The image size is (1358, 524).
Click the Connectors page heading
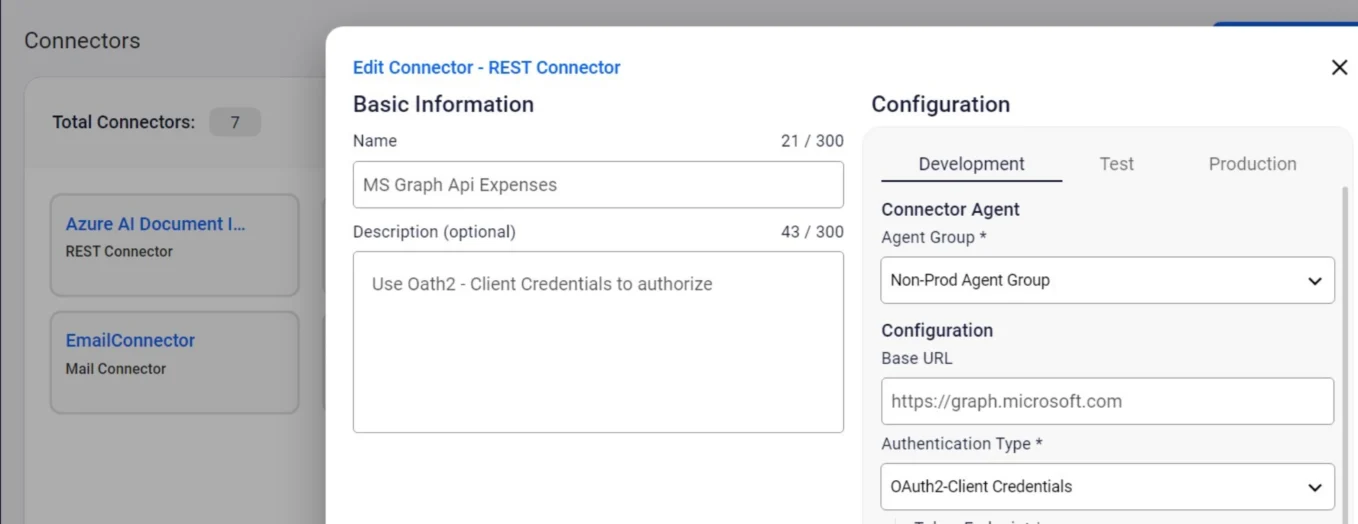(82, 41)
